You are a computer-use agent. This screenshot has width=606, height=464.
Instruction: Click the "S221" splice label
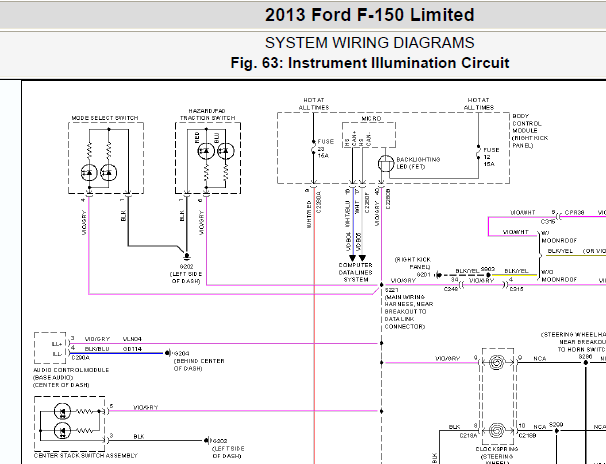click(391, 290)
